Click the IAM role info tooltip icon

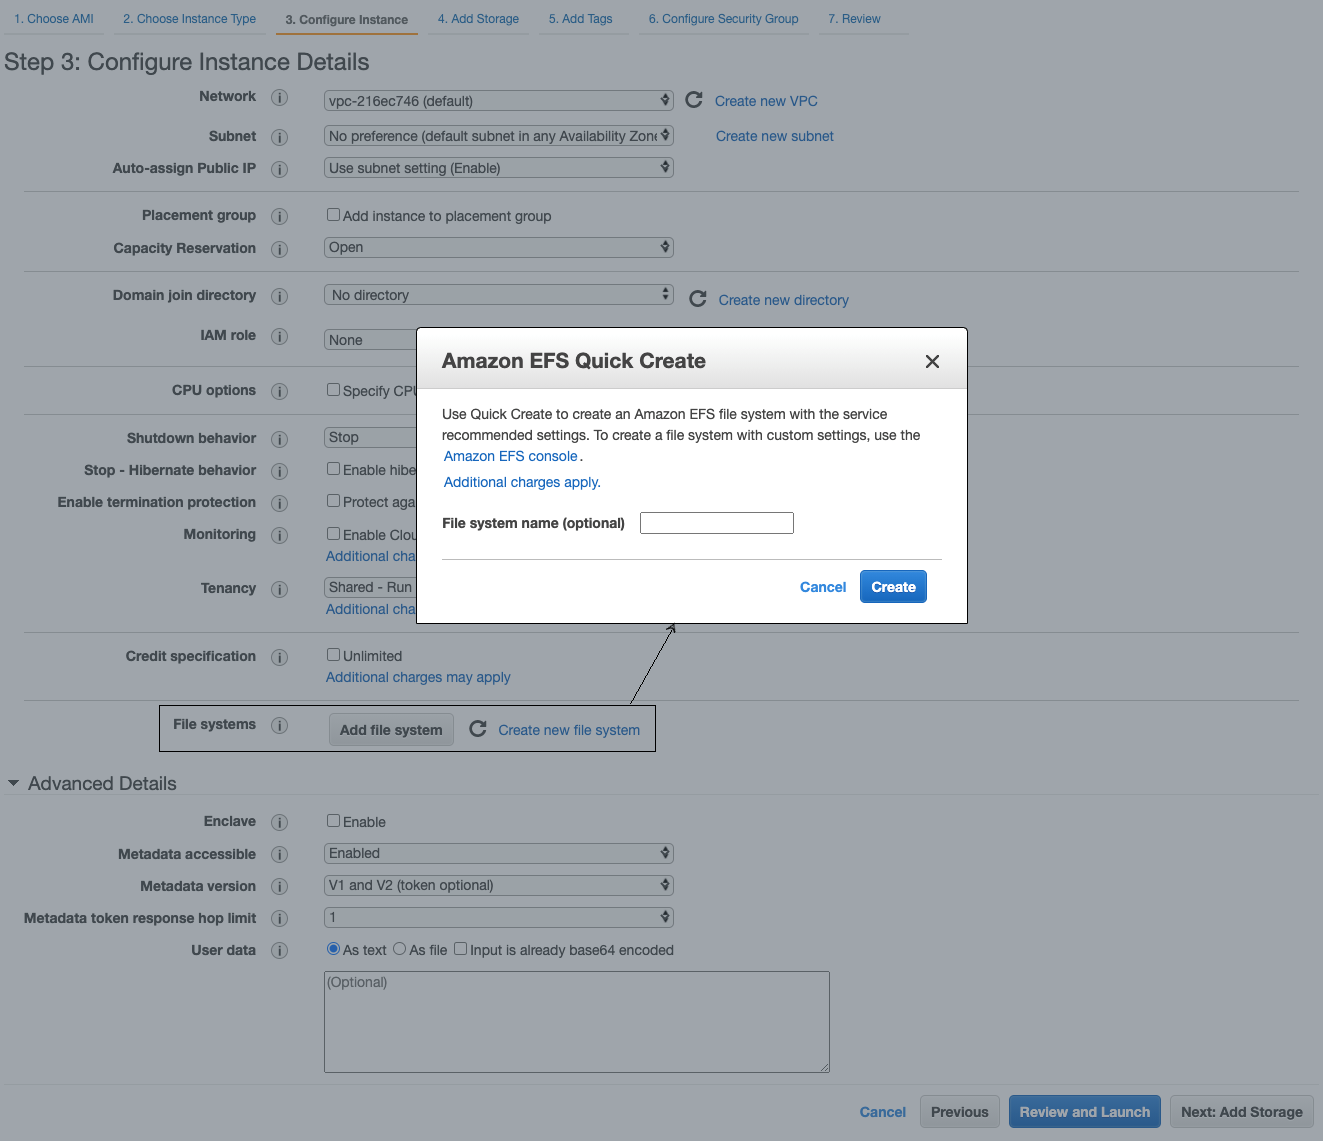click(280, 337)
